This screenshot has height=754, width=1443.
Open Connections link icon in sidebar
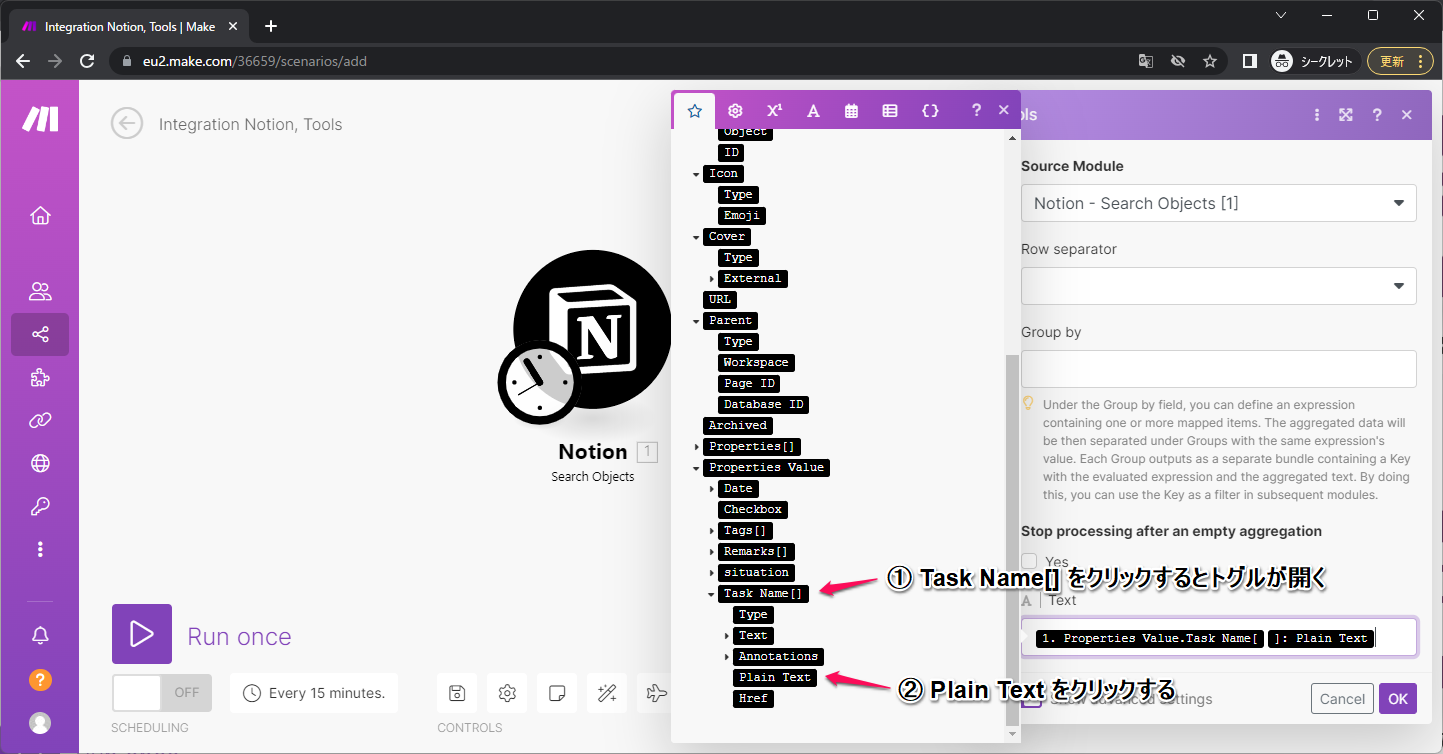click(40, 420)
